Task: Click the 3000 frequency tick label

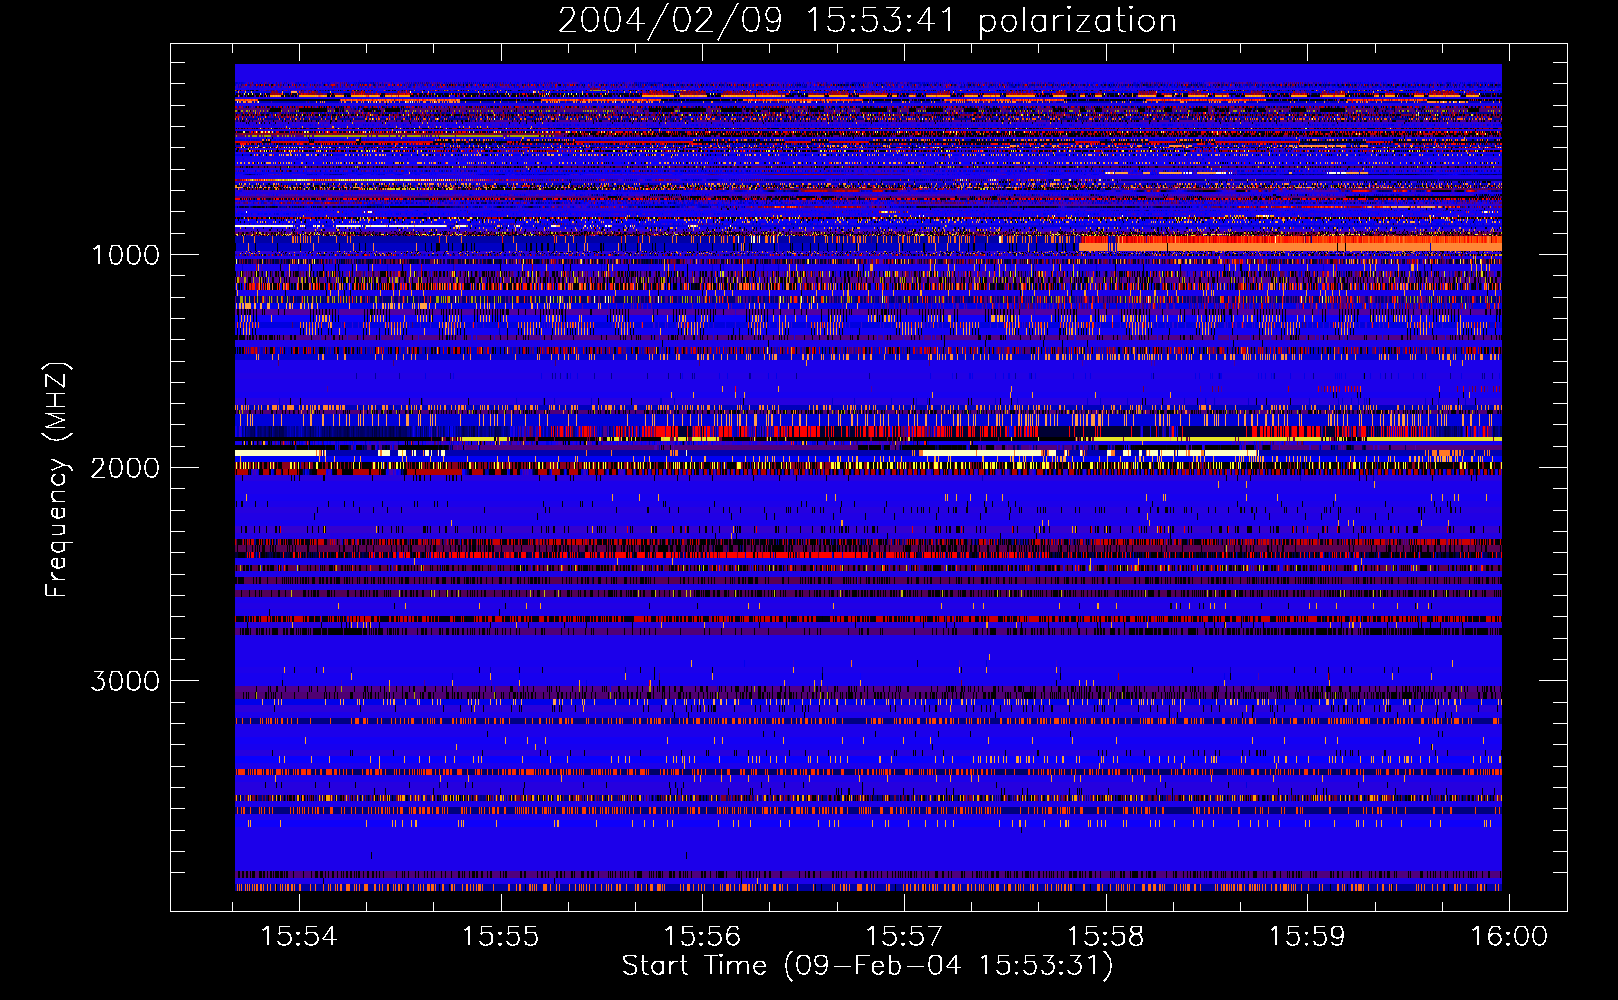Action: coord(125,680)
